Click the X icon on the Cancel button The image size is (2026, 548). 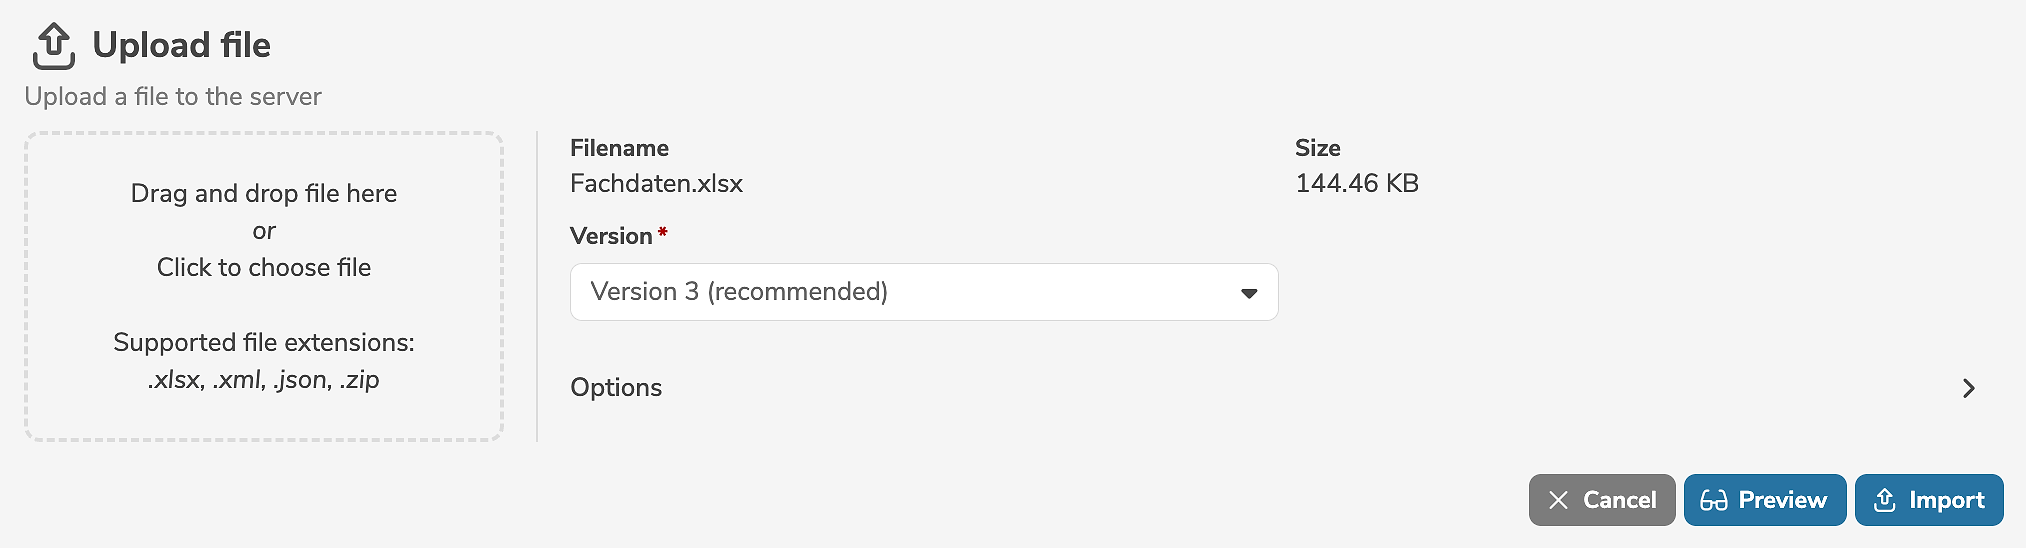(1558, 500)
